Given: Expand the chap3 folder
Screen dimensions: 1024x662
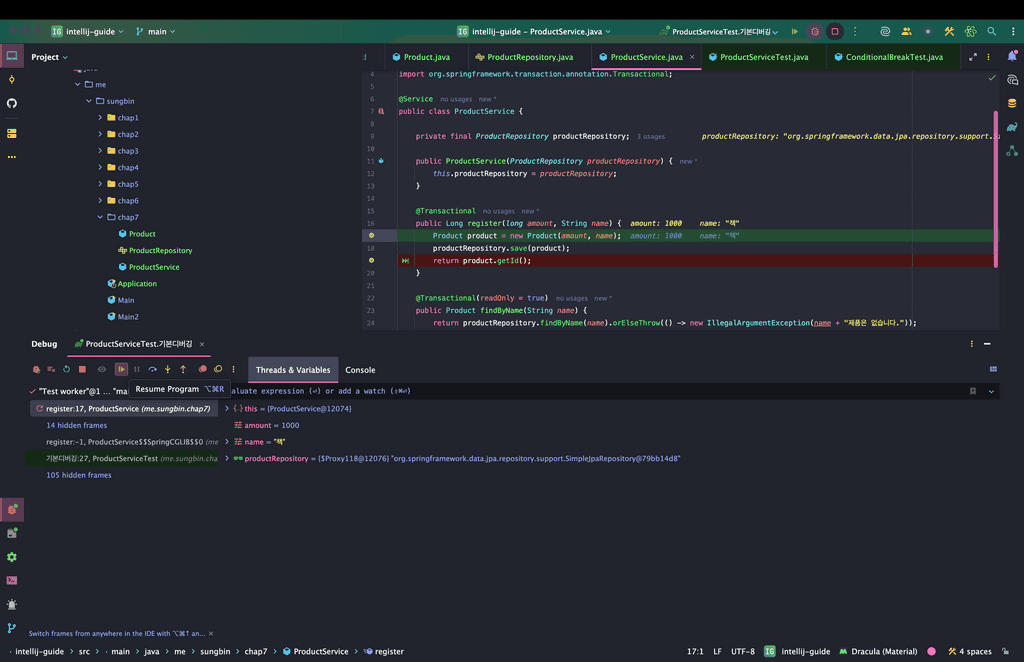Looking at the screenshot, I should 100,151.
